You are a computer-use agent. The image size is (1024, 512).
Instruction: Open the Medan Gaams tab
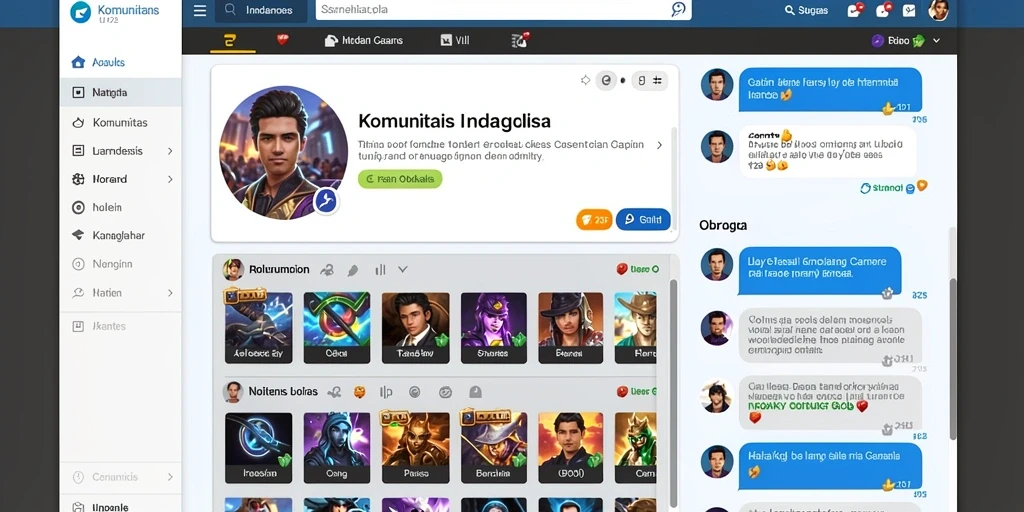tap(364, 40)
